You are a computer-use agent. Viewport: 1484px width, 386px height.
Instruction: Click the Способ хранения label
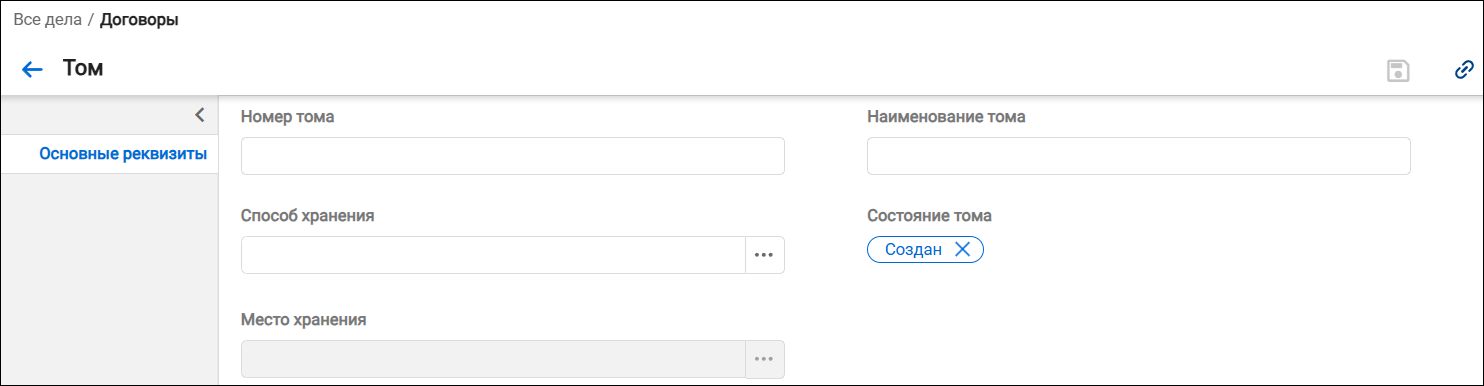click(308, 216)
